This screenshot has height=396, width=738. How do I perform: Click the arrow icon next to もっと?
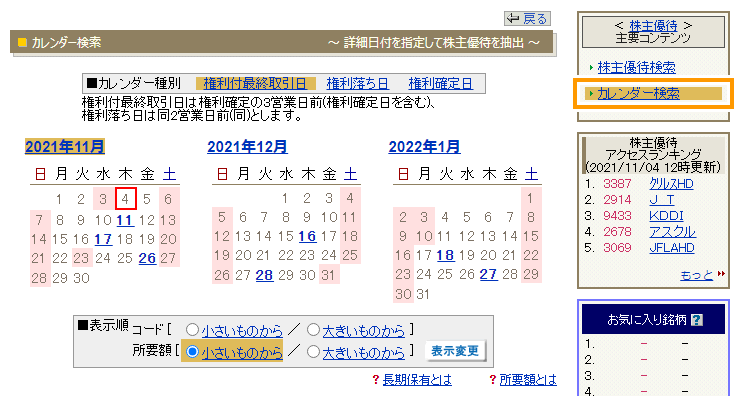click(721, 274)
